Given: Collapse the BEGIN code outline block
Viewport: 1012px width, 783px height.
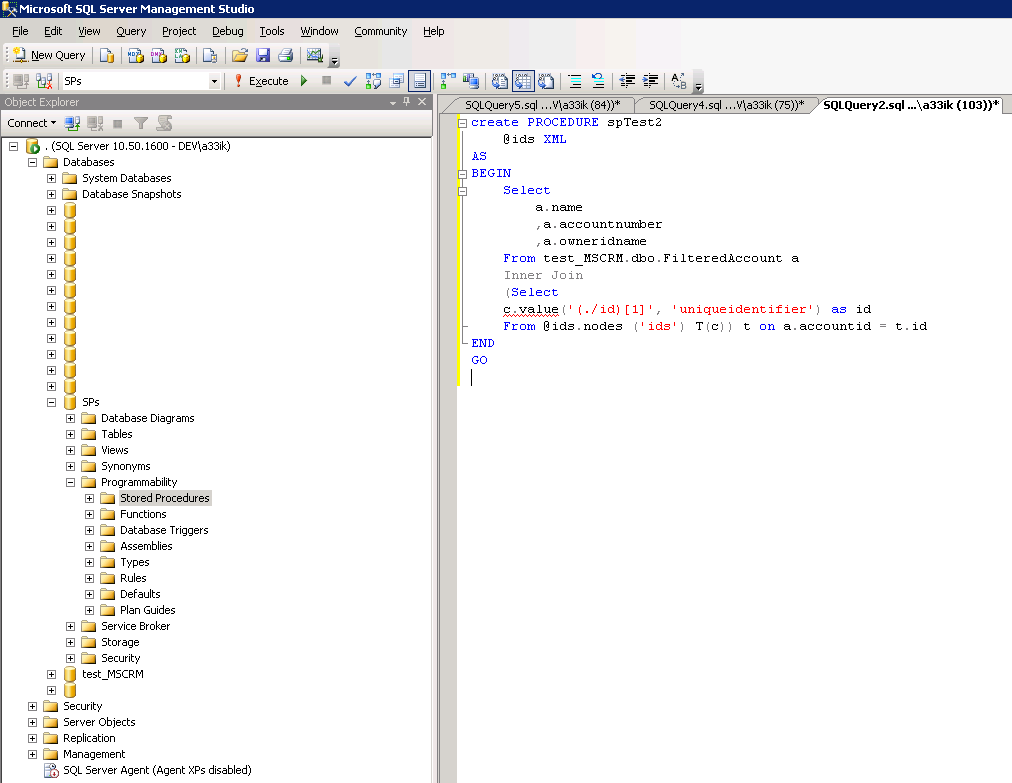Looking at the screenshot, I should 463,174.
